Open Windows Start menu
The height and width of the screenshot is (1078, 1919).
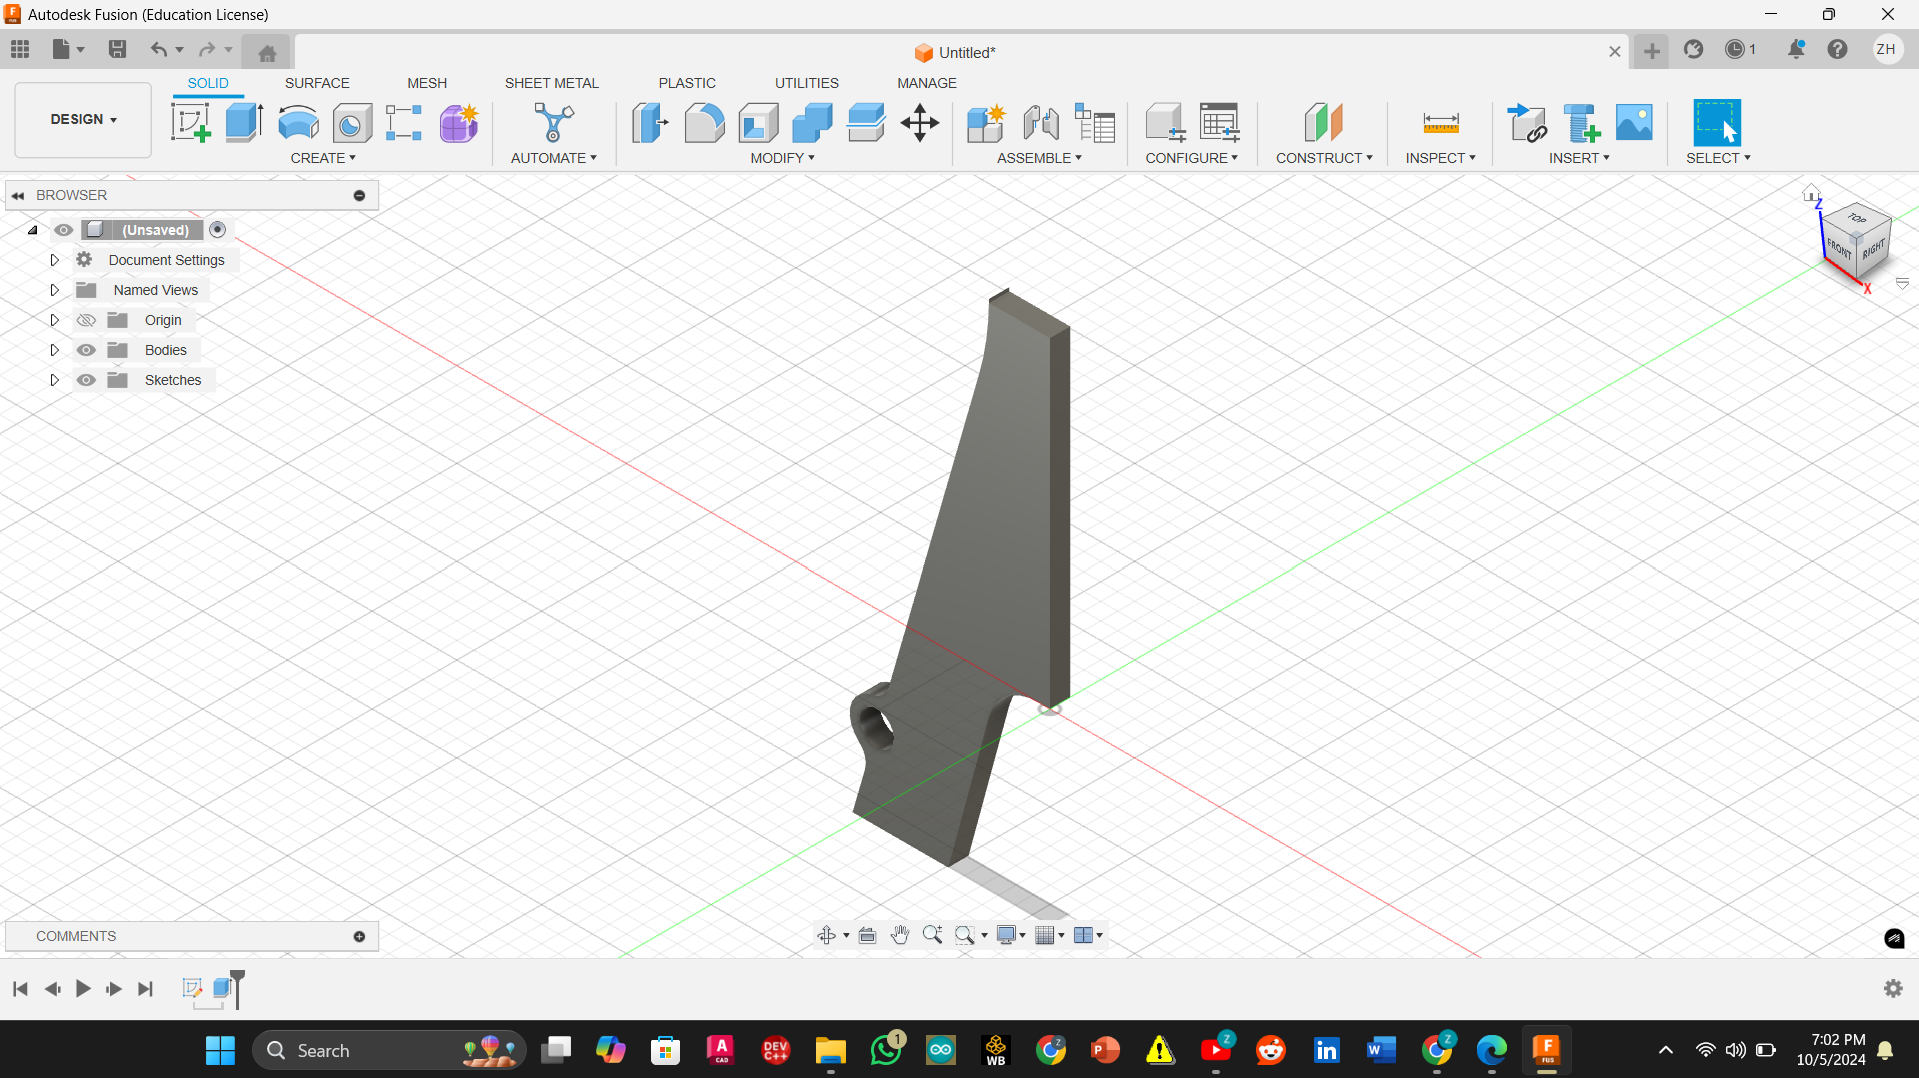pos(220,1050)
